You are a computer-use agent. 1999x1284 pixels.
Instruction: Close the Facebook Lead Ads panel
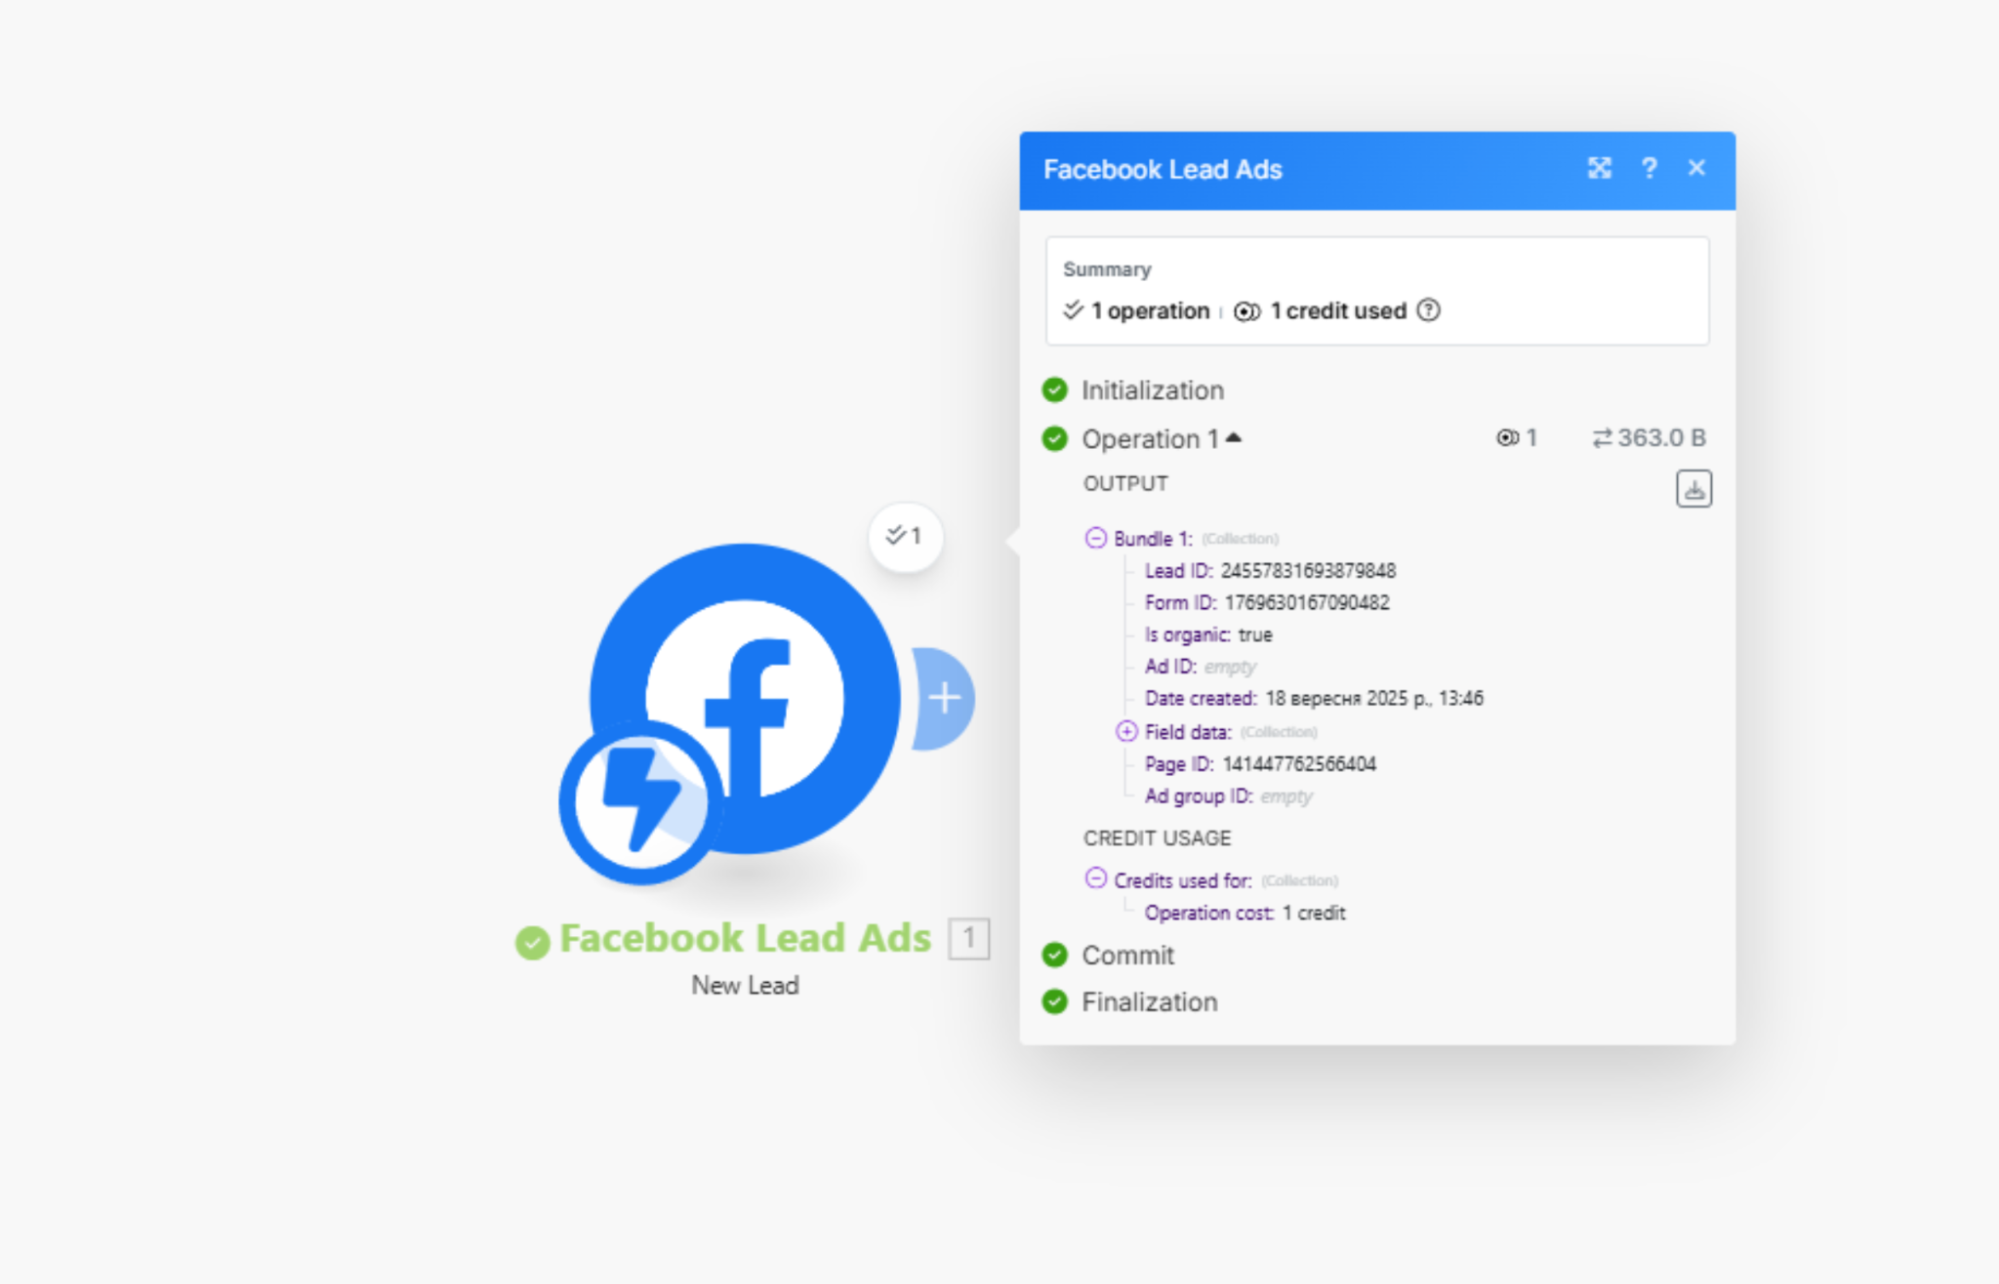pyautogui.click(x=1697, y=168)
